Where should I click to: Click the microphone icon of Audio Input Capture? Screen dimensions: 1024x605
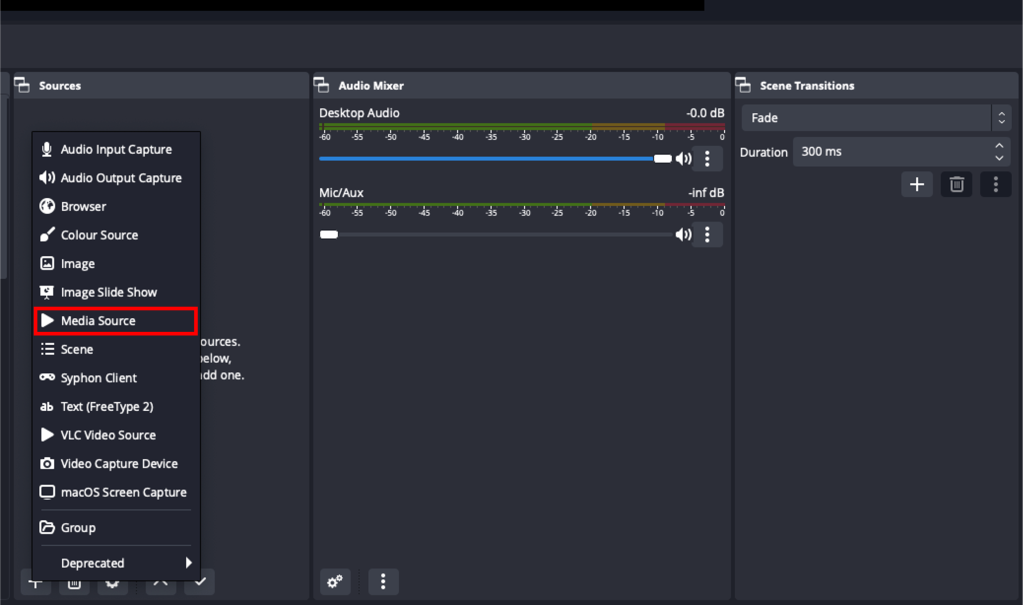coord(47,150)
